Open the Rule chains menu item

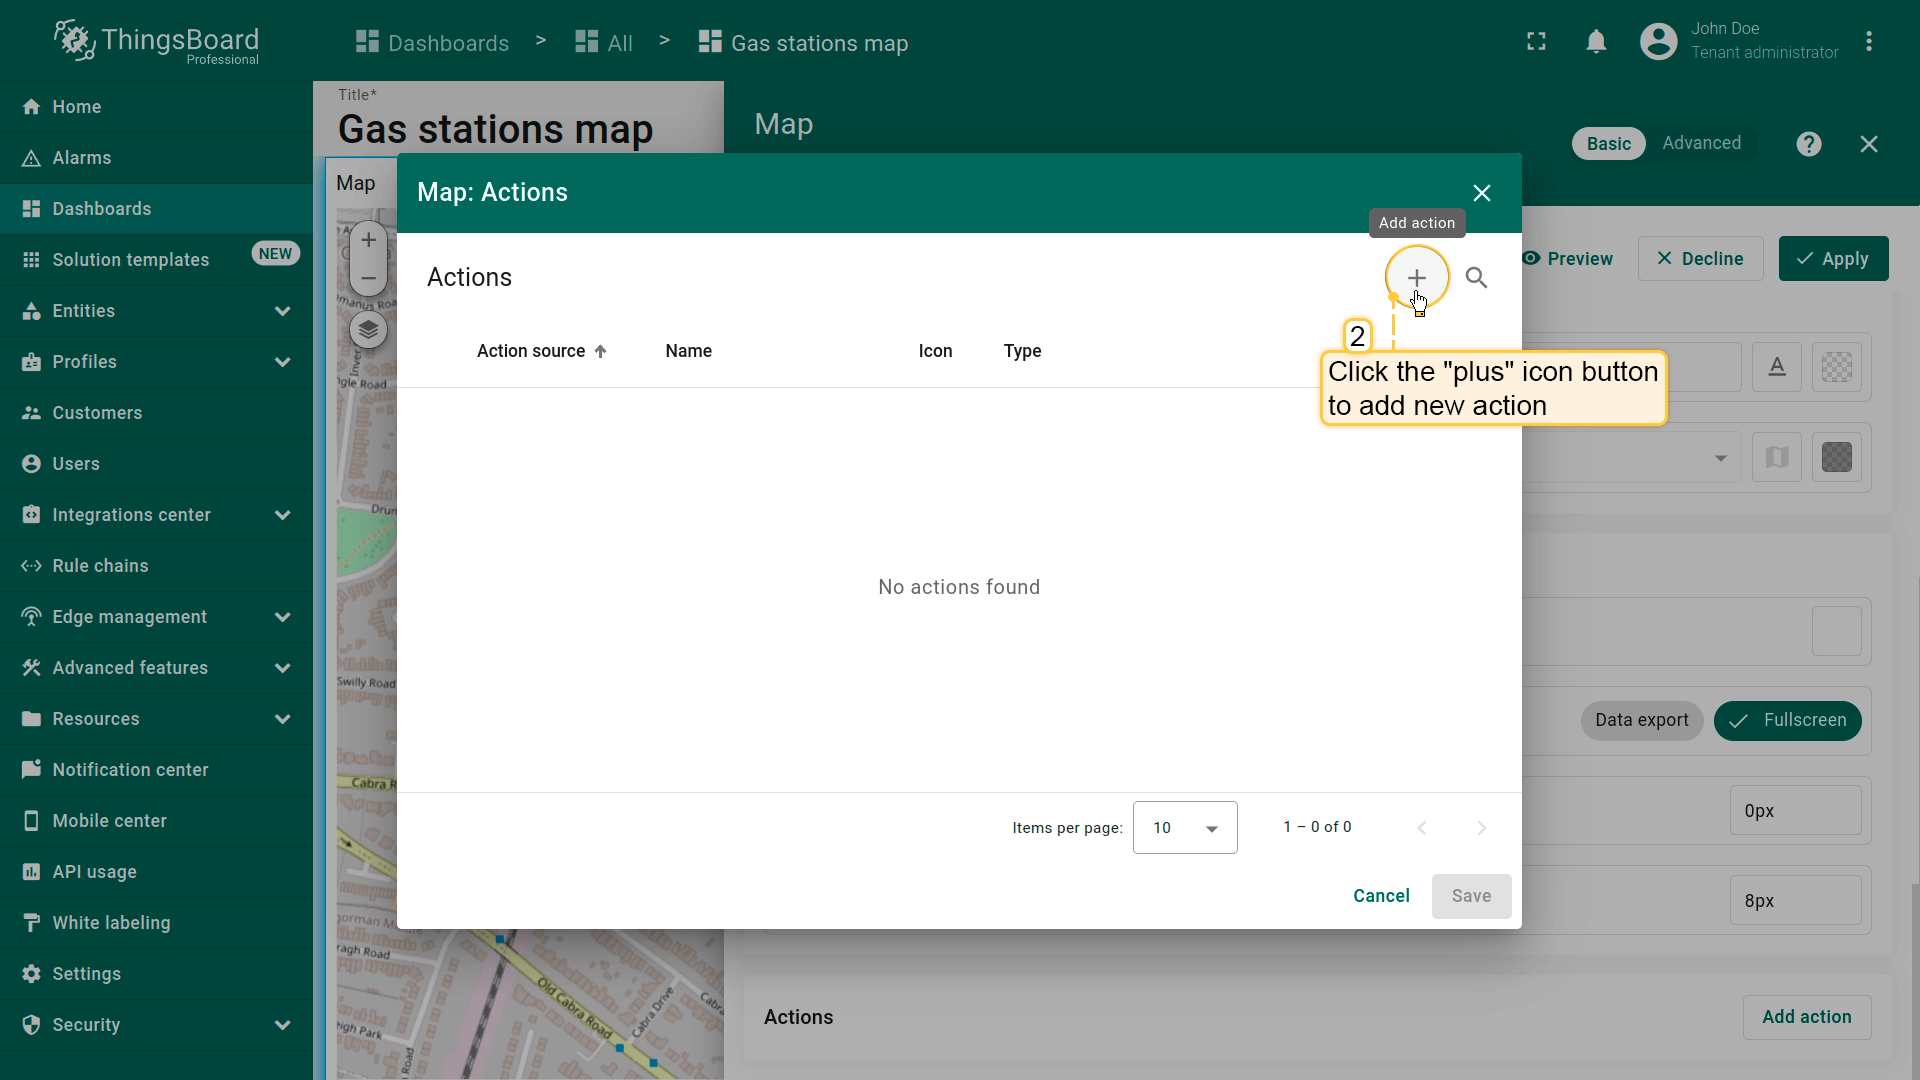click(100, 566)
